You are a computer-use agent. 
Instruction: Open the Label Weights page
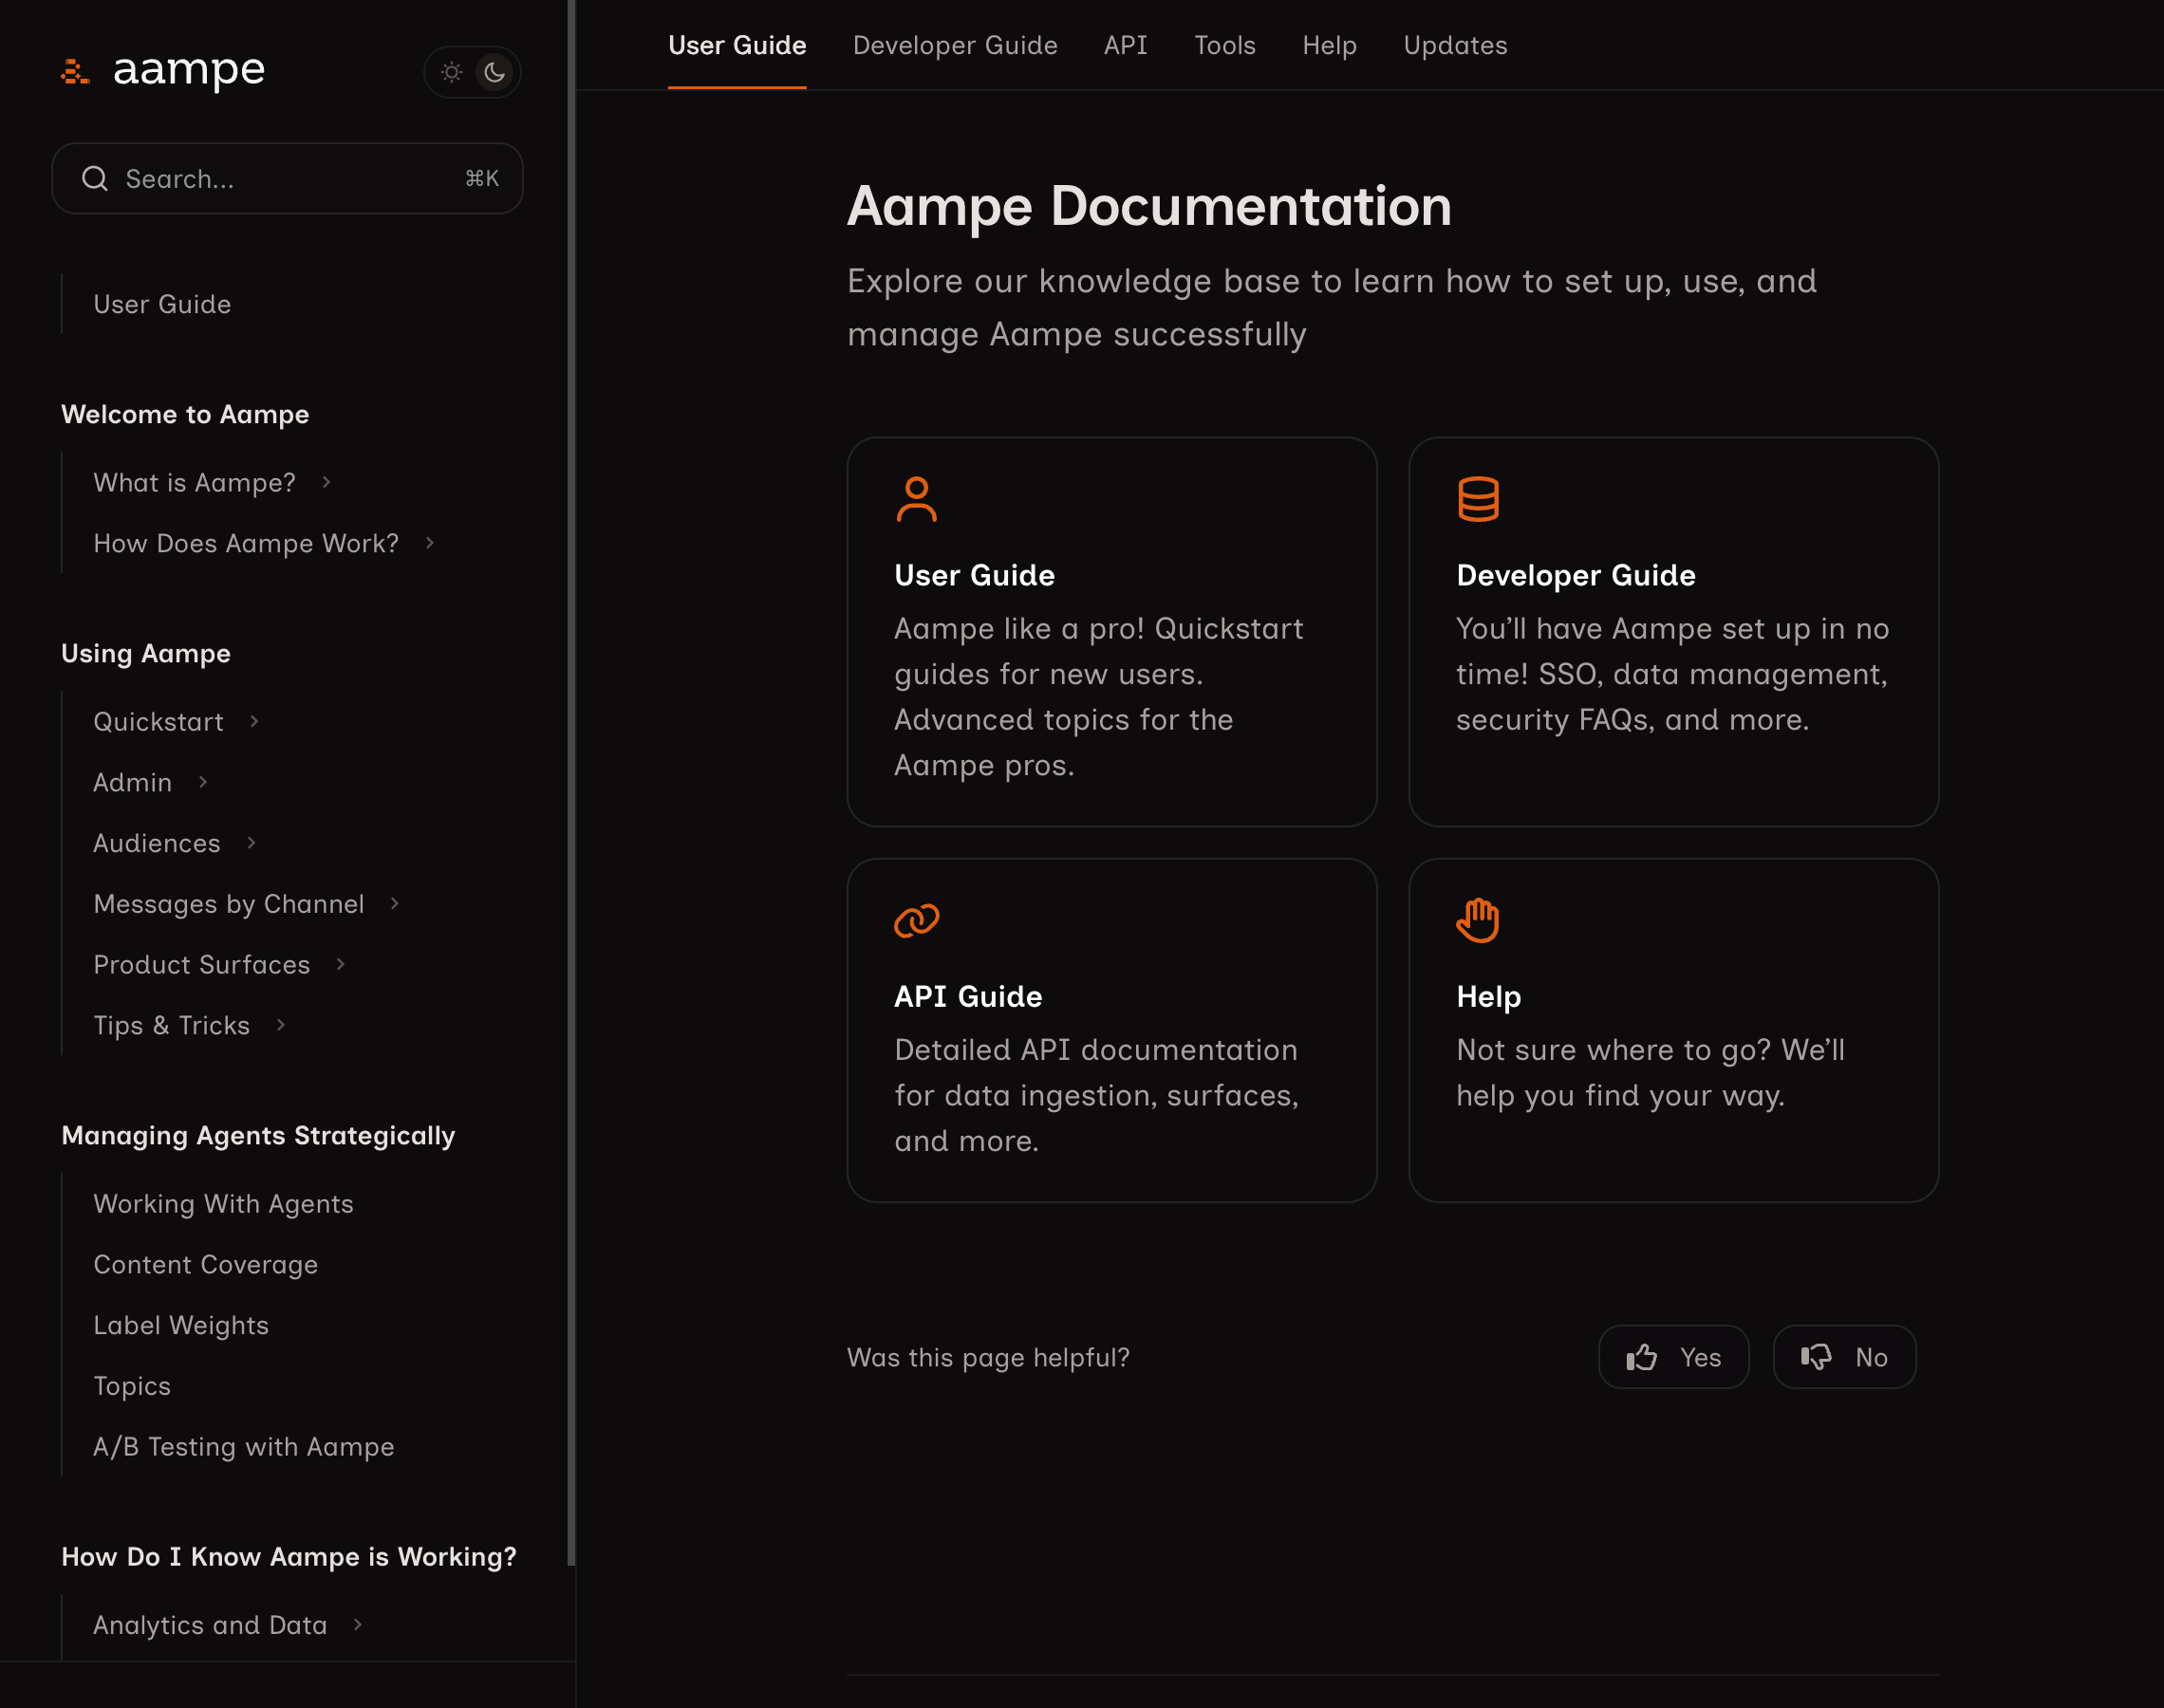tap(181, 1325)
